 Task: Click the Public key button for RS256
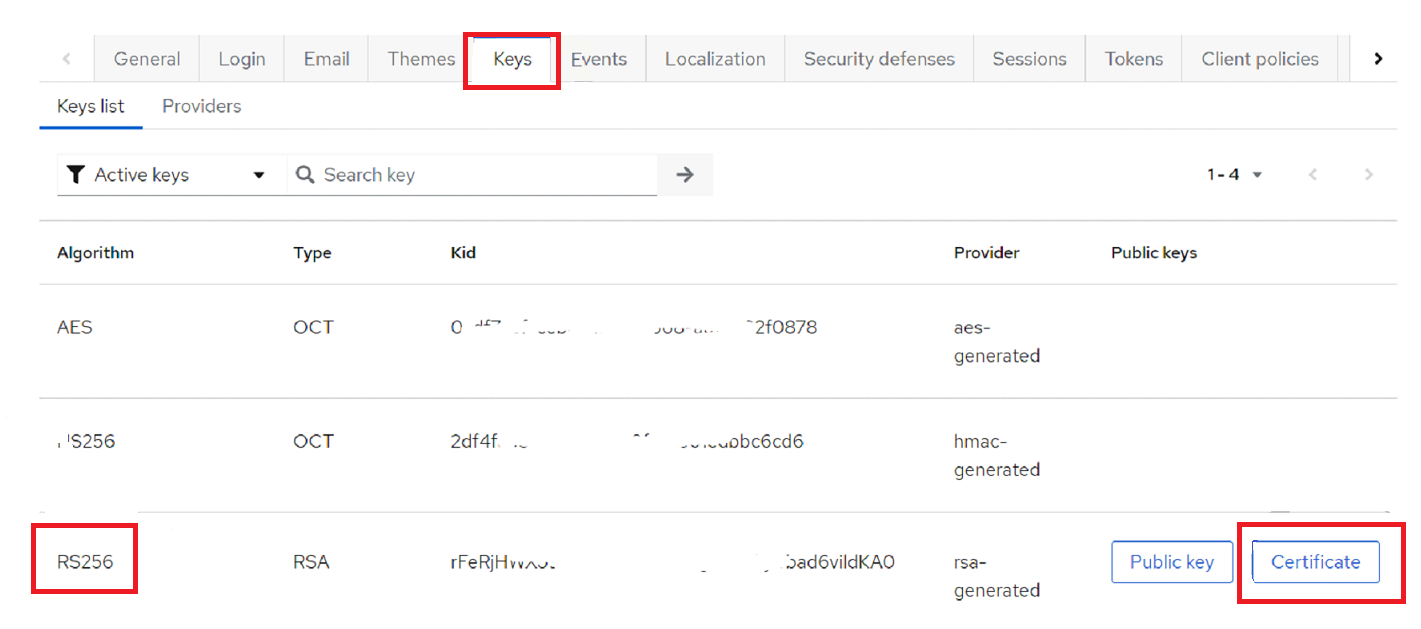[1171, 562]
